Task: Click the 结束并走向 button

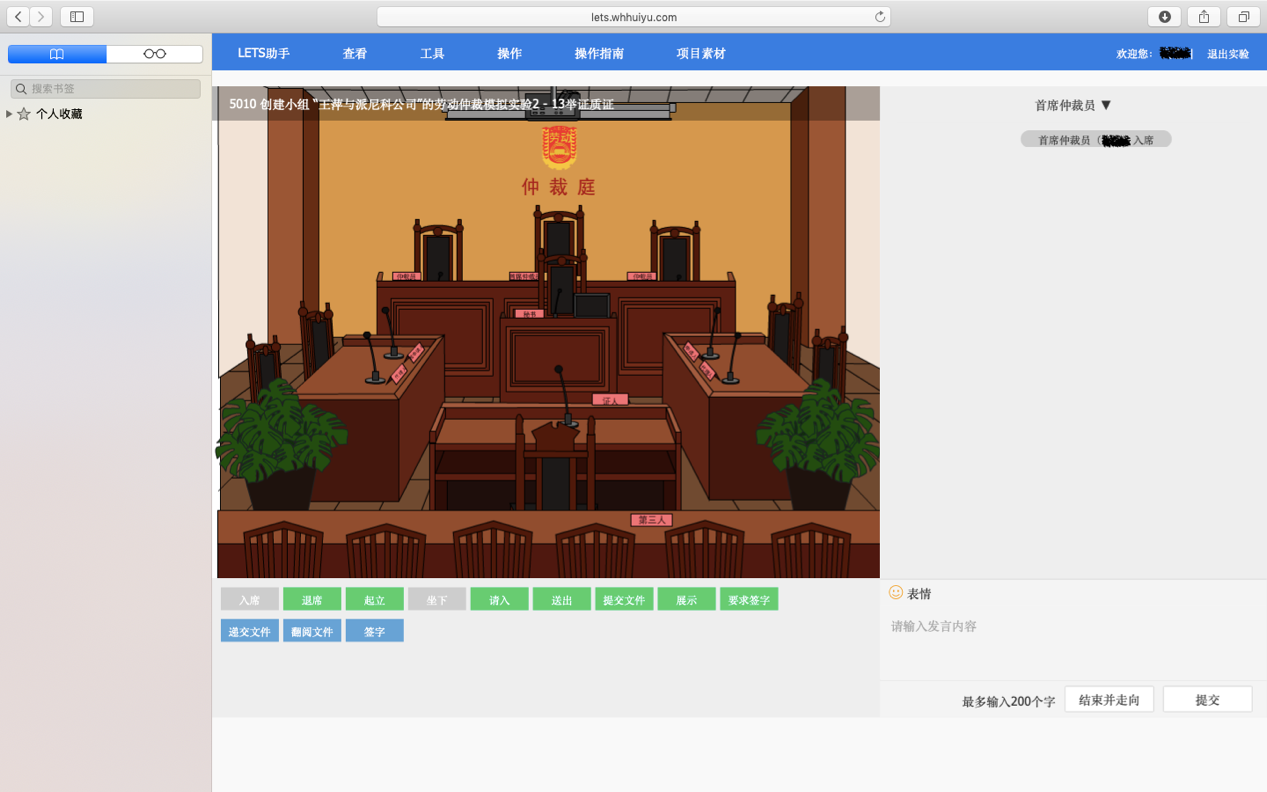Action: (1109, 700)
